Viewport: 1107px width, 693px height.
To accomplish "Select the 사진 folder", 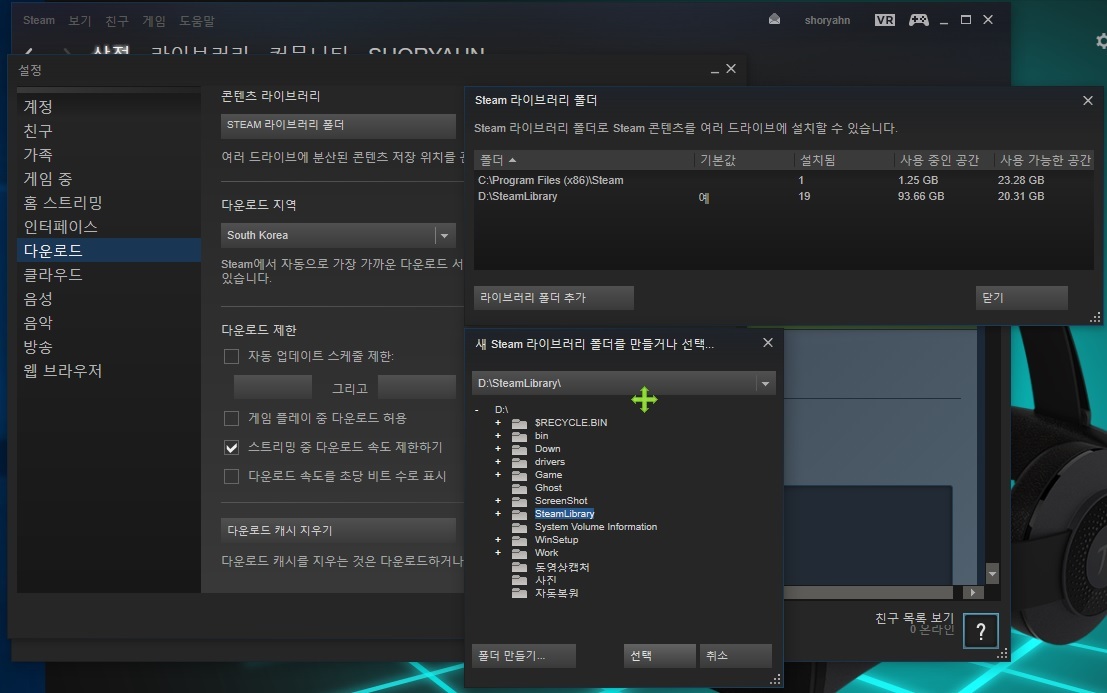I will pos(546,580).
